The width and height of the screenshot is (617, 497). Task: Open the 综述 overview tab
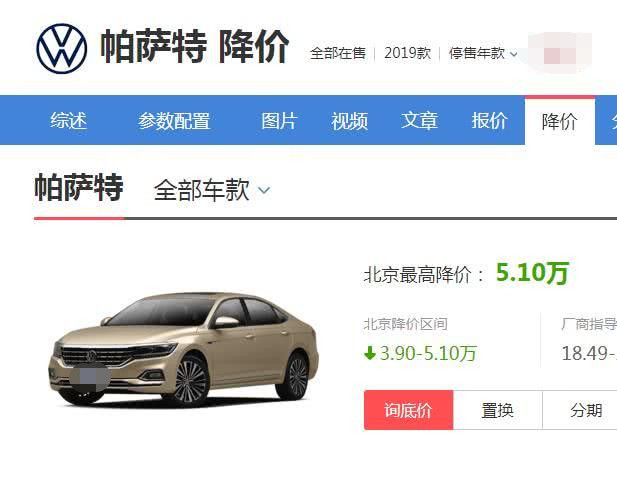click(x=68, y=120)
